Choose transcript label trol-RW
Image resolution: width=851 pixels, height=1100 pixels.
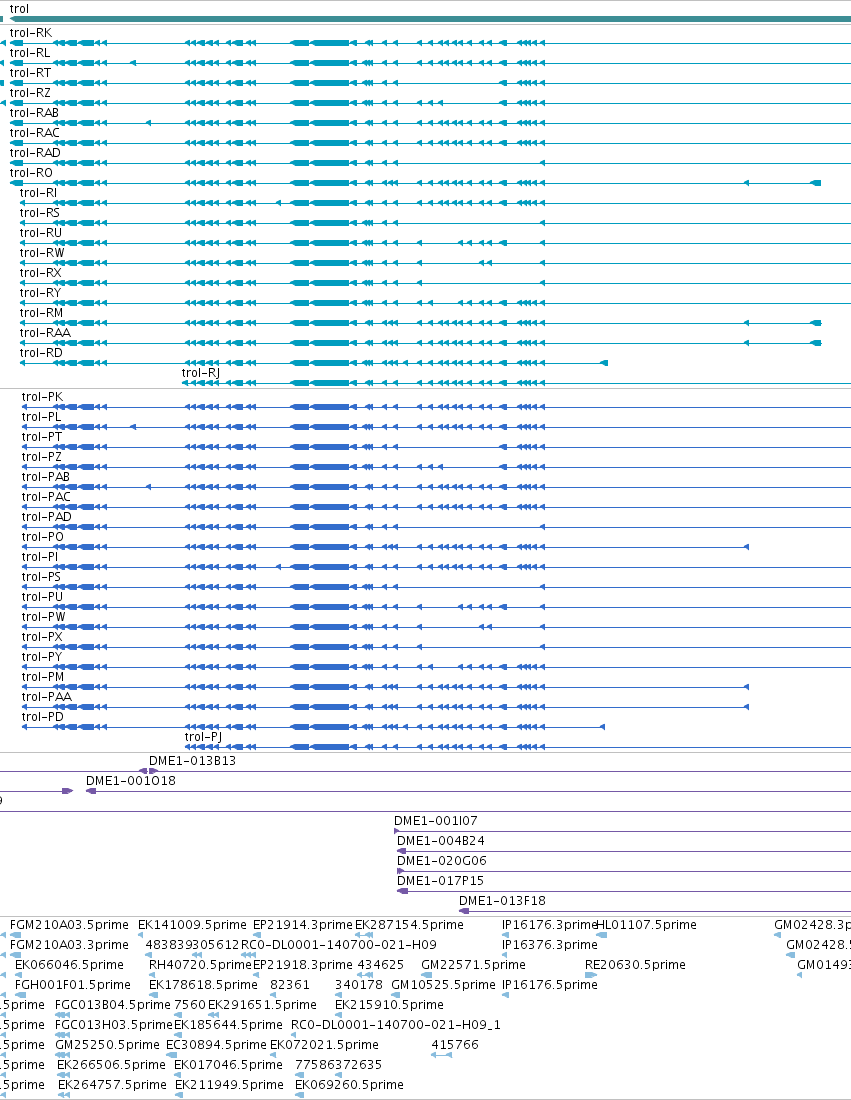(42, 253)
